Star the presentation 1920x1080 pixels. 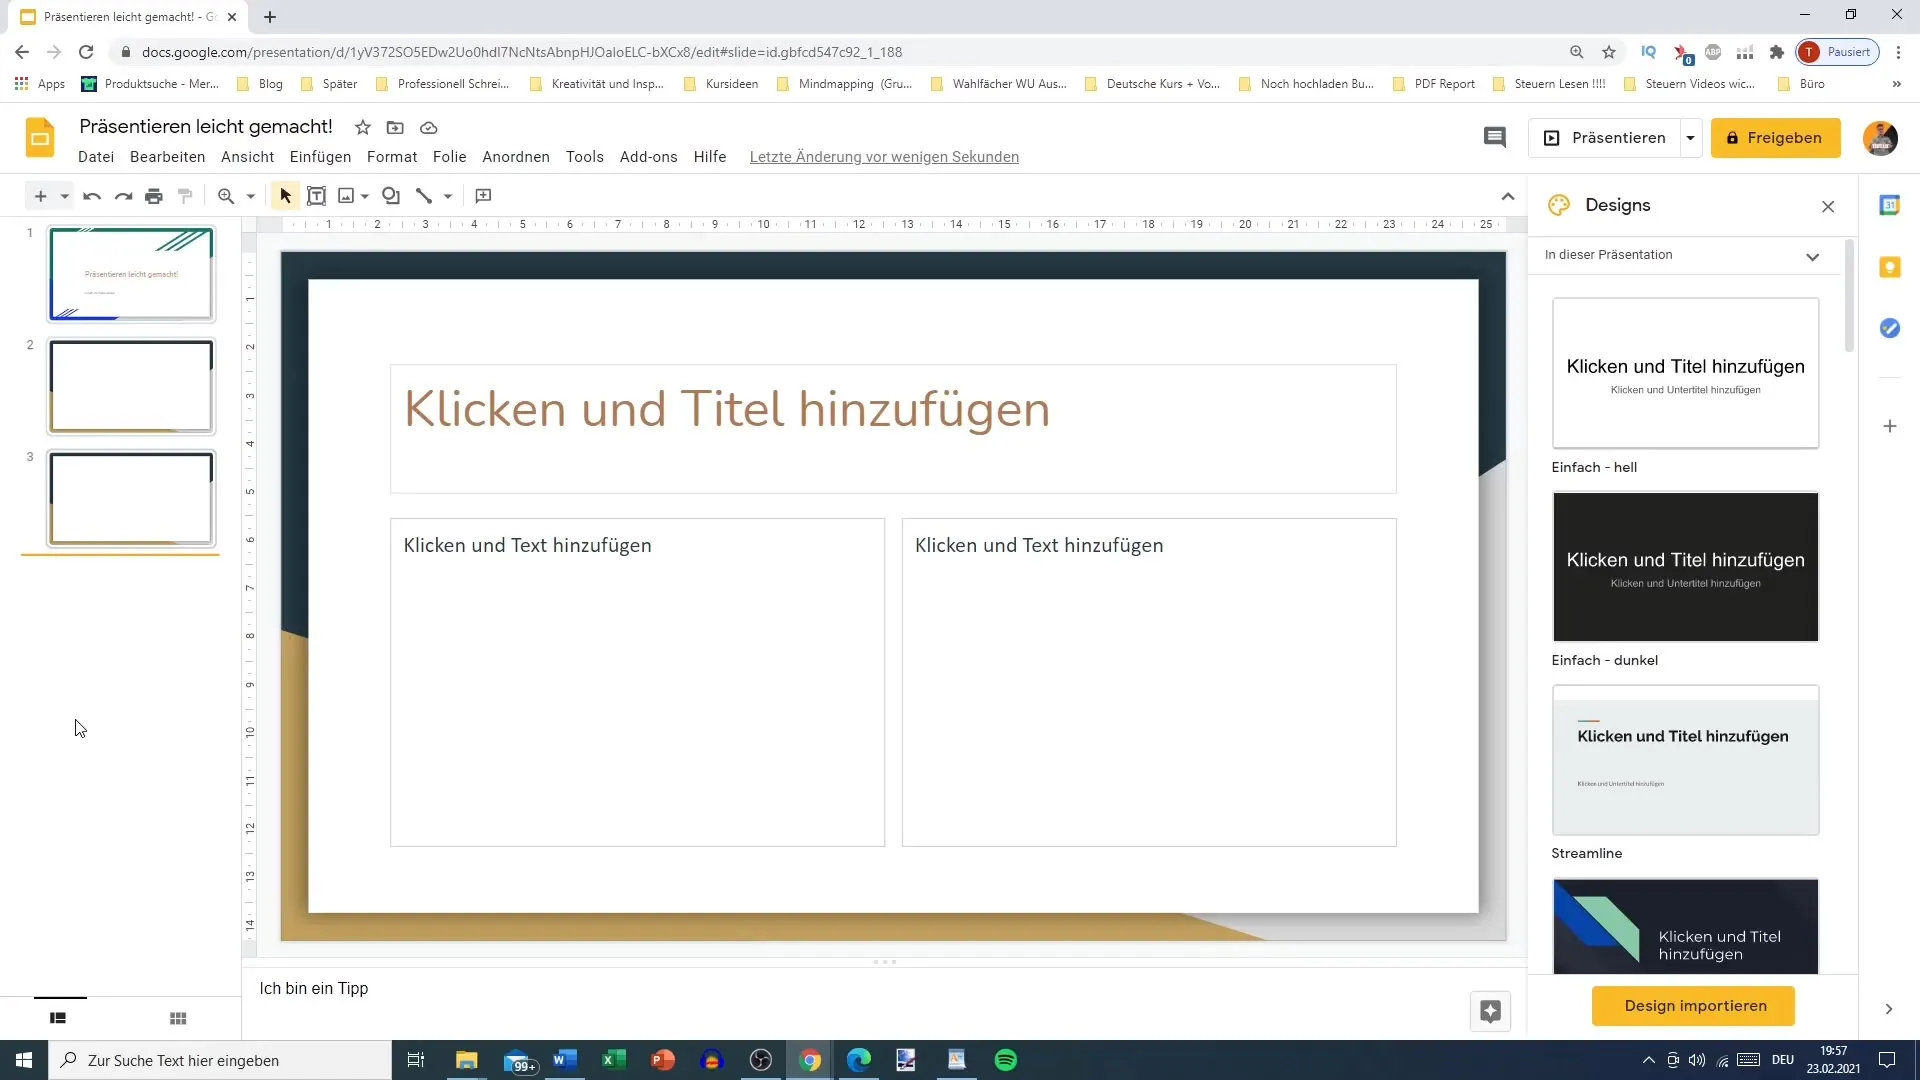(363, 127)
